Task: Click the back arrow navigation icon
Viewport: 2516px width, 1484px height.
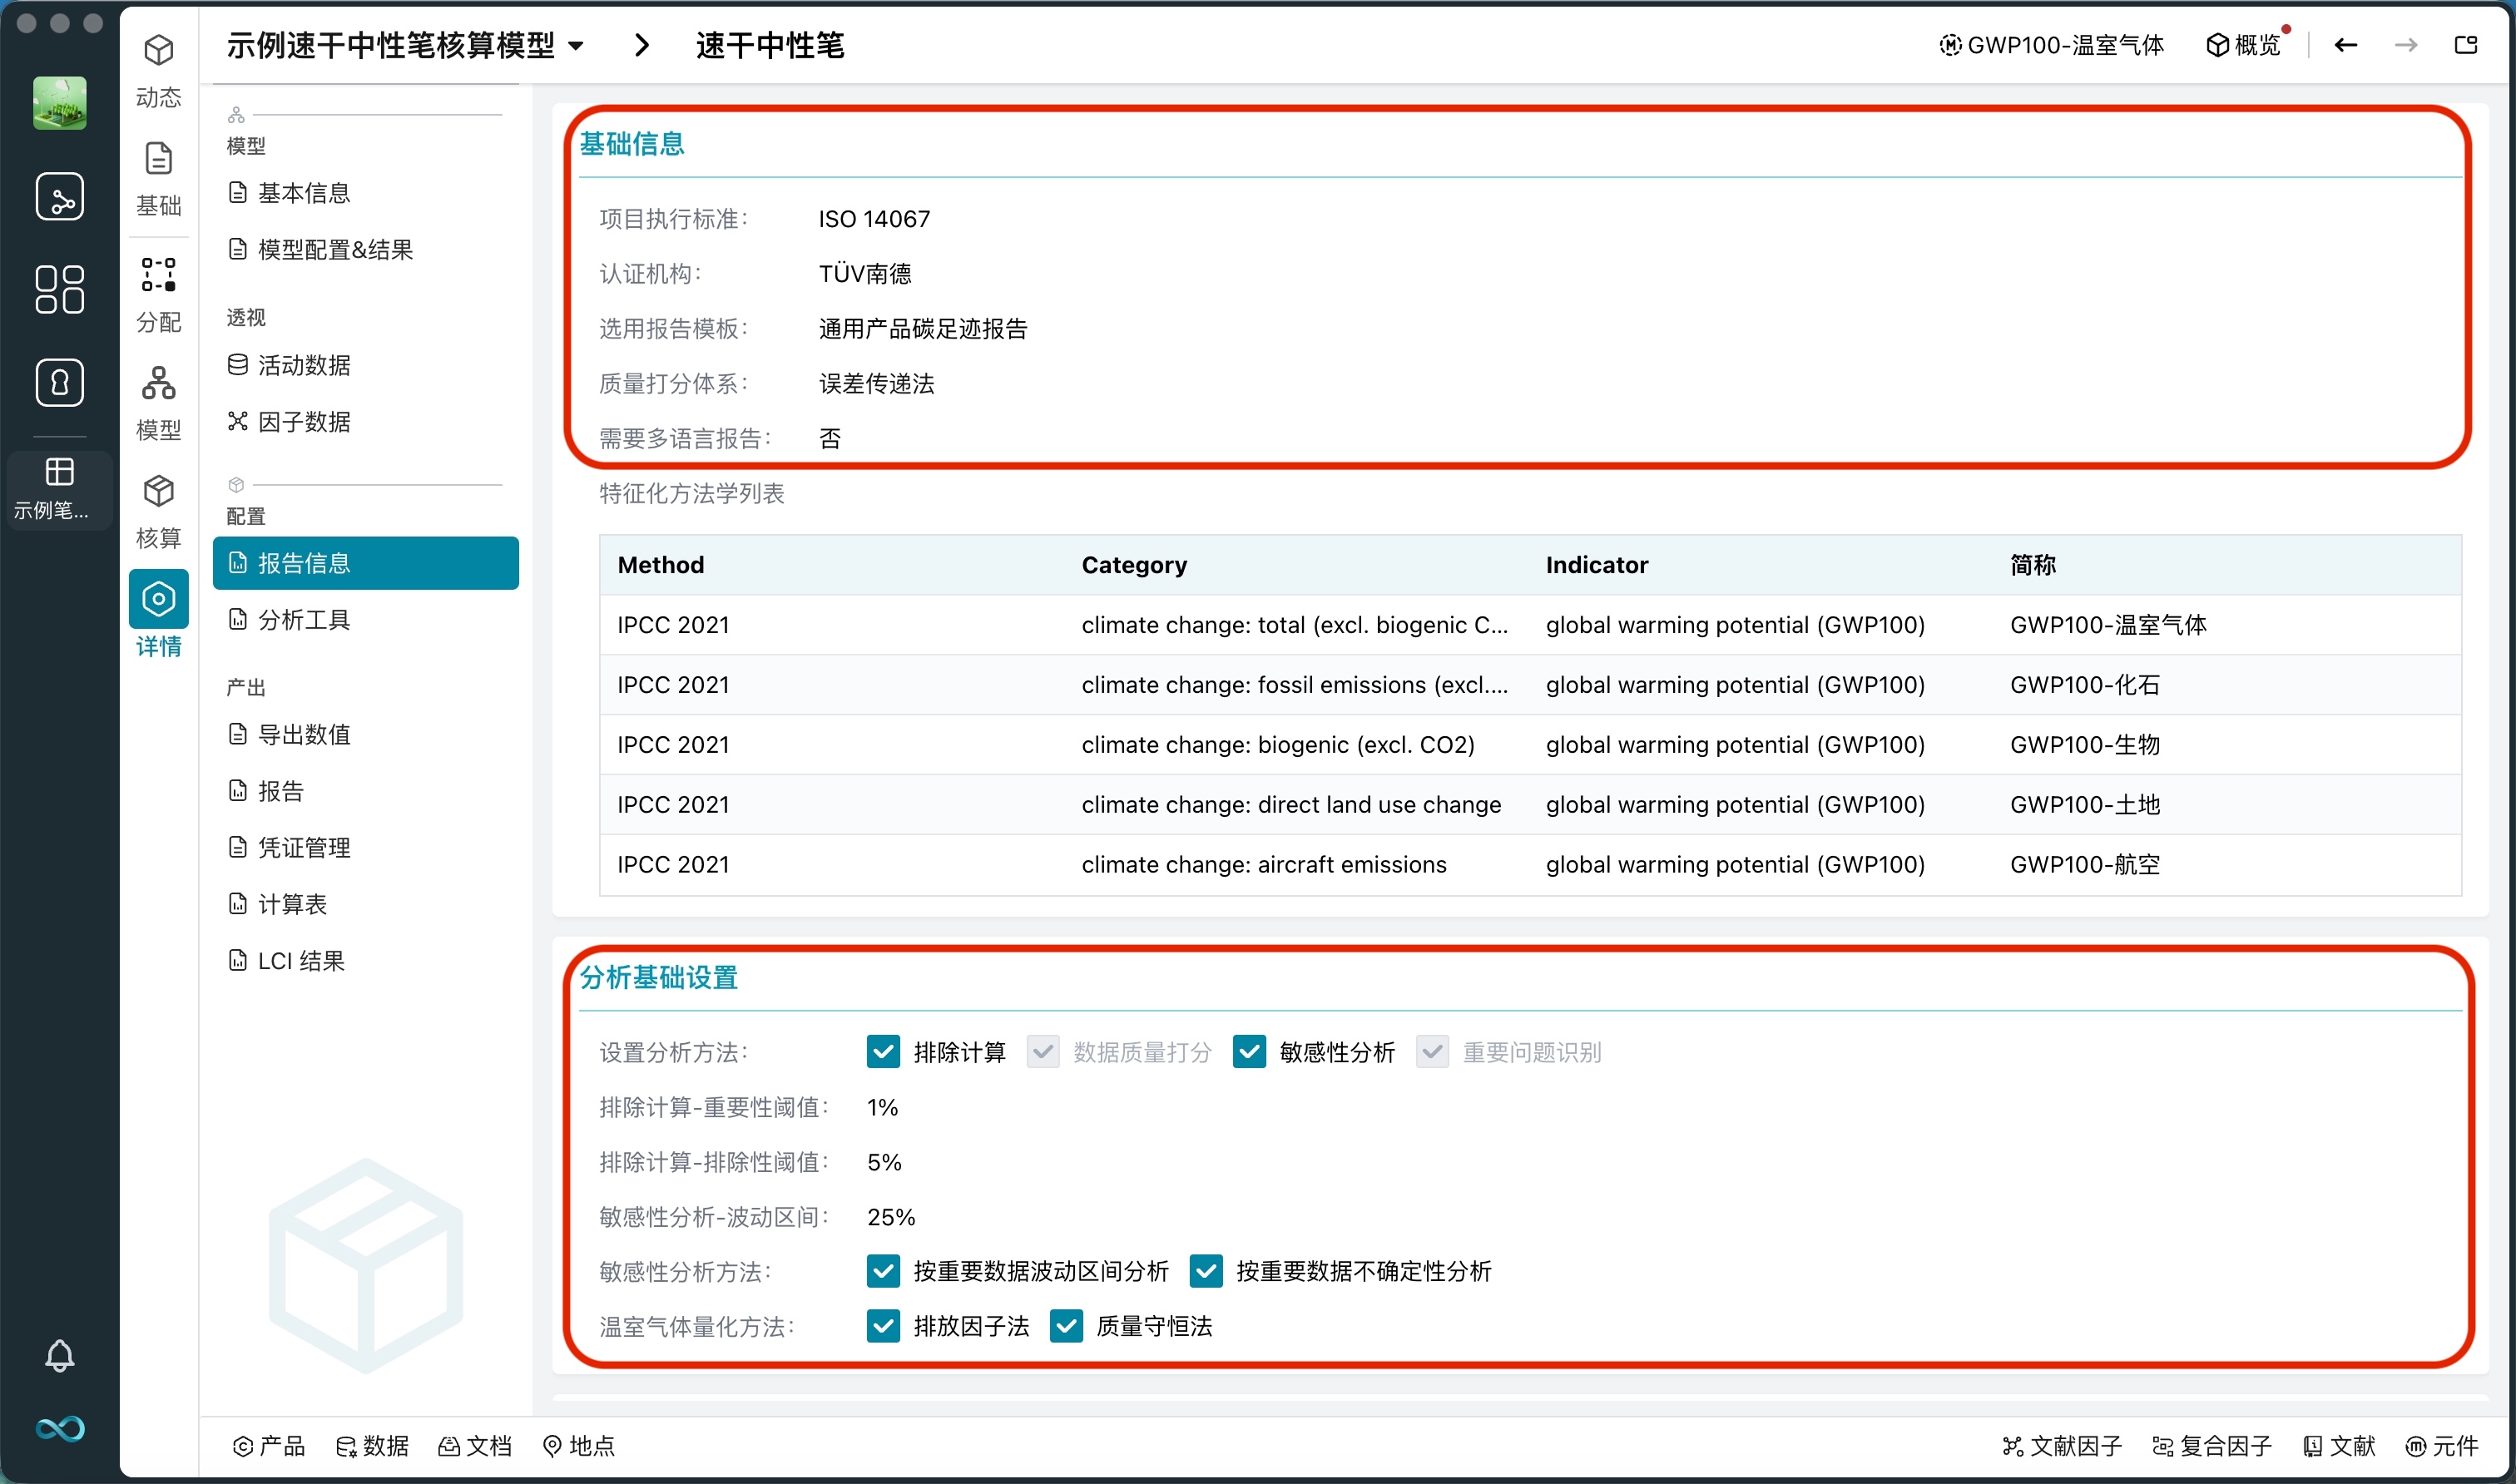Action: click(2346, 45)
